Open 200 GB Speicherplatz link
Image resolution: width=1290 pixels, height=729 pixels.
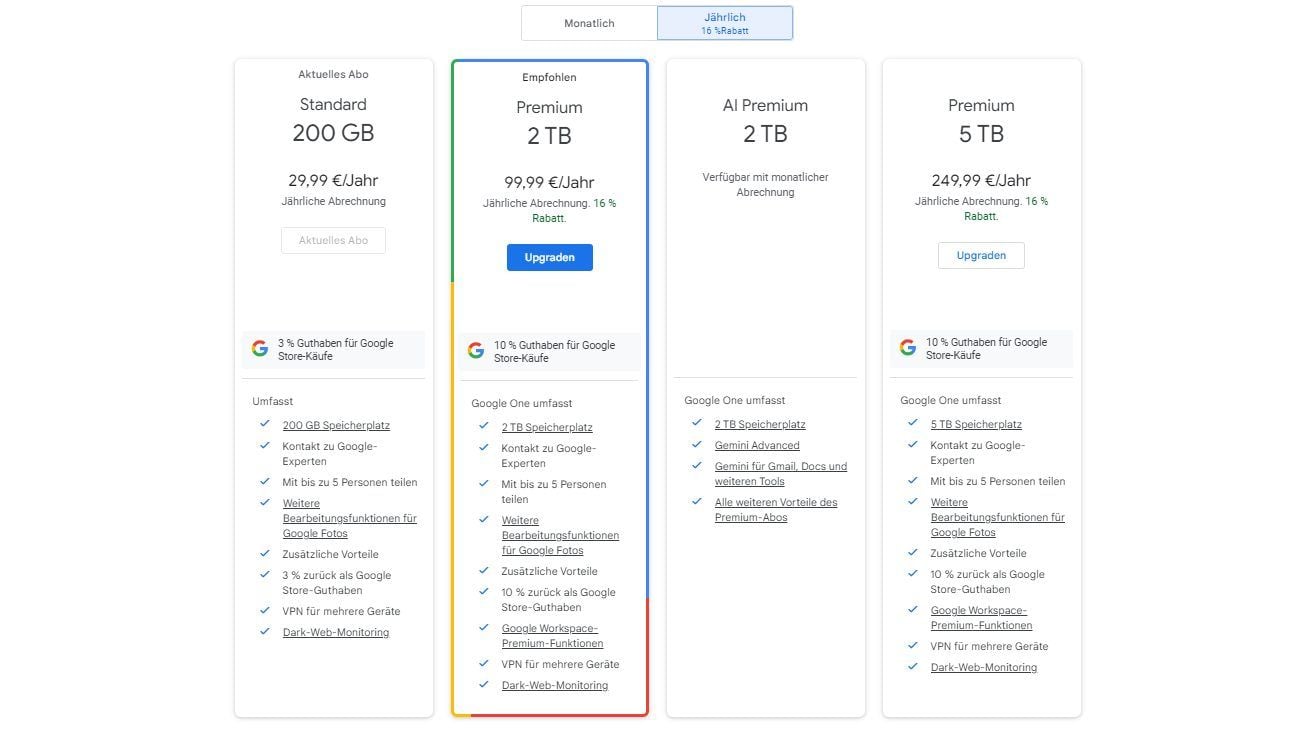coord(335,425)
